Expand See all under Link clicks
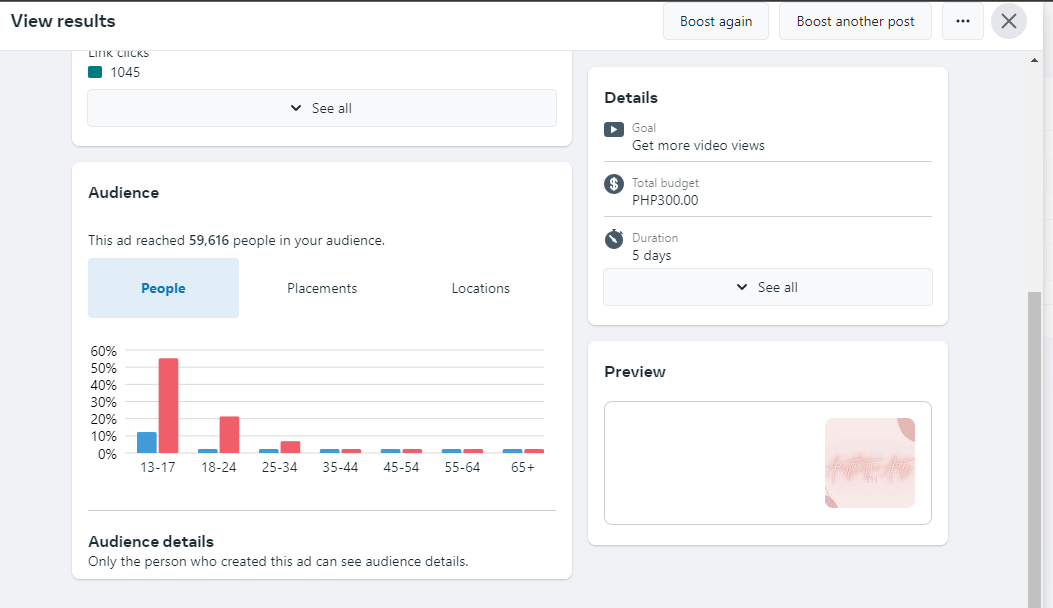 322,108
